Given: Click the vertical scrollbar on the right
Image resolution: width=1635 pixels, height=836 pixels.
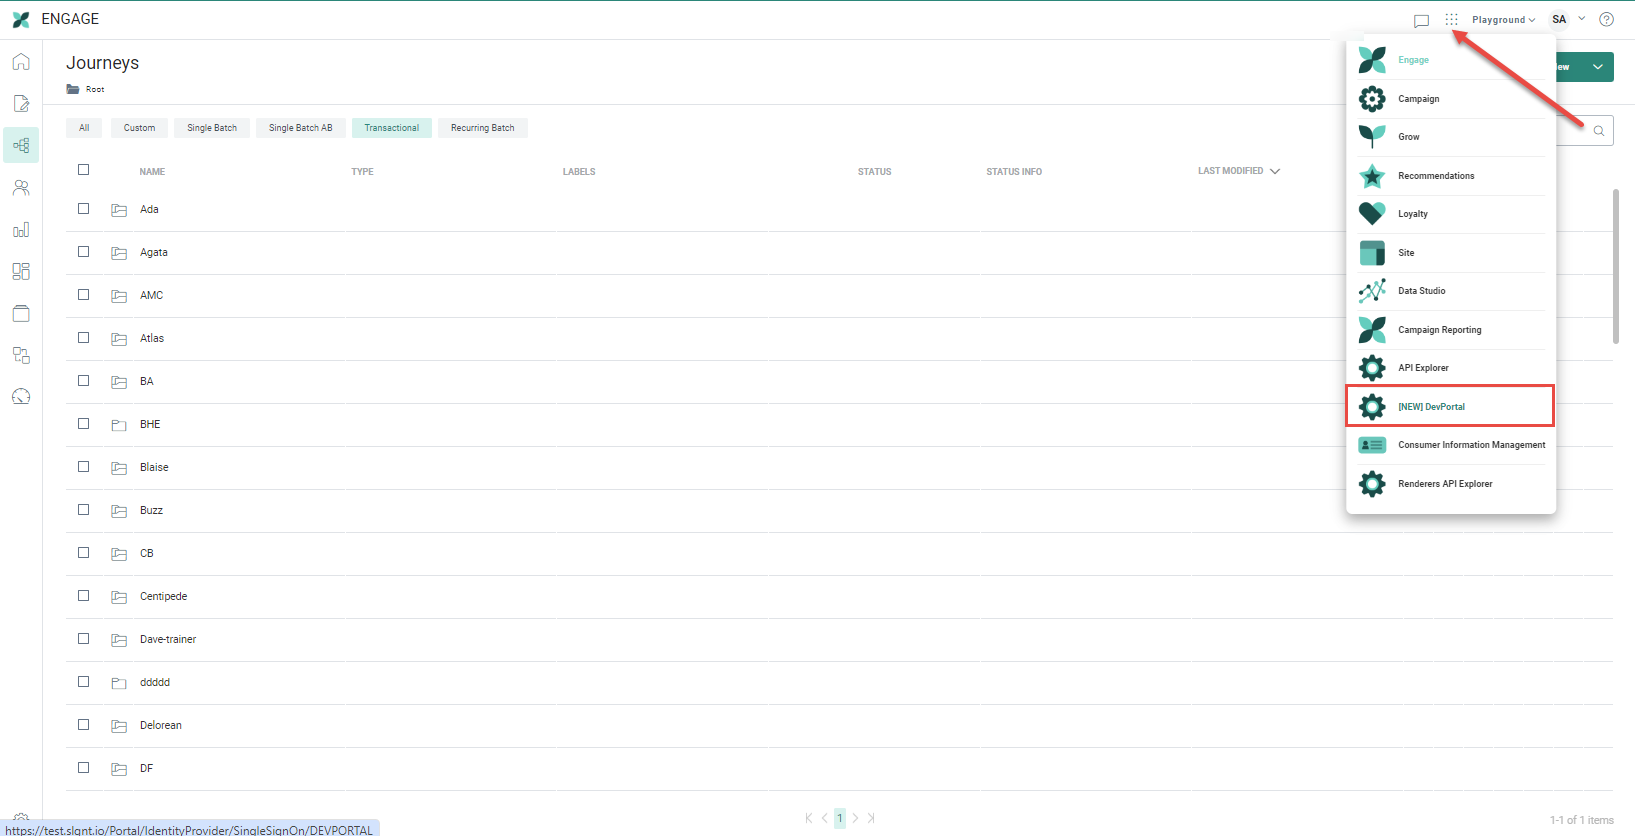Looking at the screenshot, I should (1615, 266).
